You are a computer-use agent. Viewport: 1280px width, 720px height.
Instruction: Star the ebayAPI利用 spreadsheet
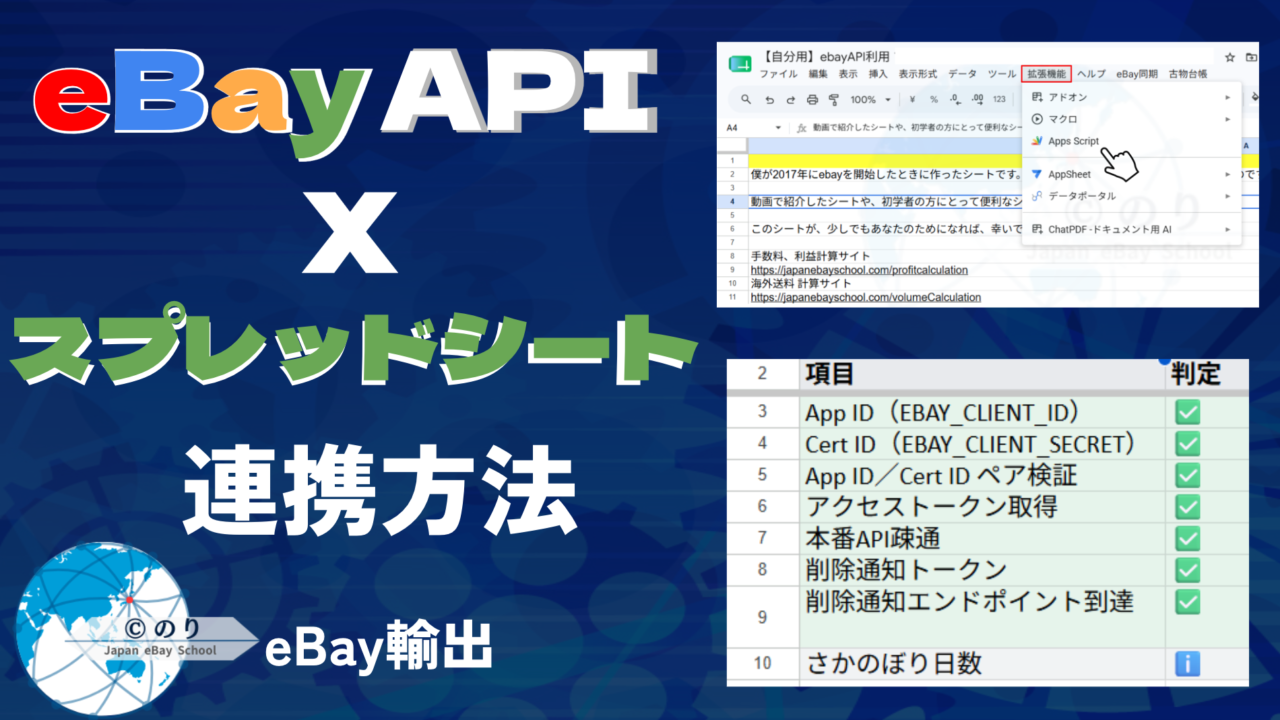pyautogui.click(x=1230, y=57)
